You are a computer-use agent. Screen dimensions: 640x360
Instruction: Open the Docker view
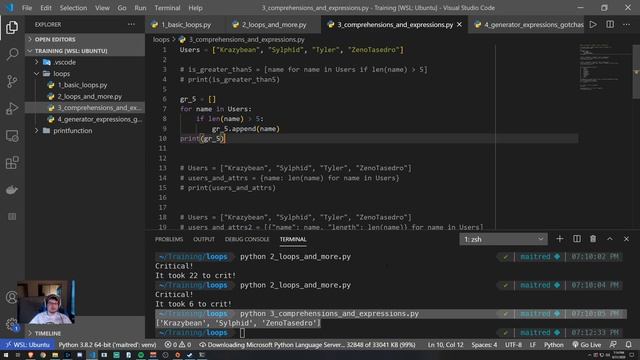(x=12, y=190)
